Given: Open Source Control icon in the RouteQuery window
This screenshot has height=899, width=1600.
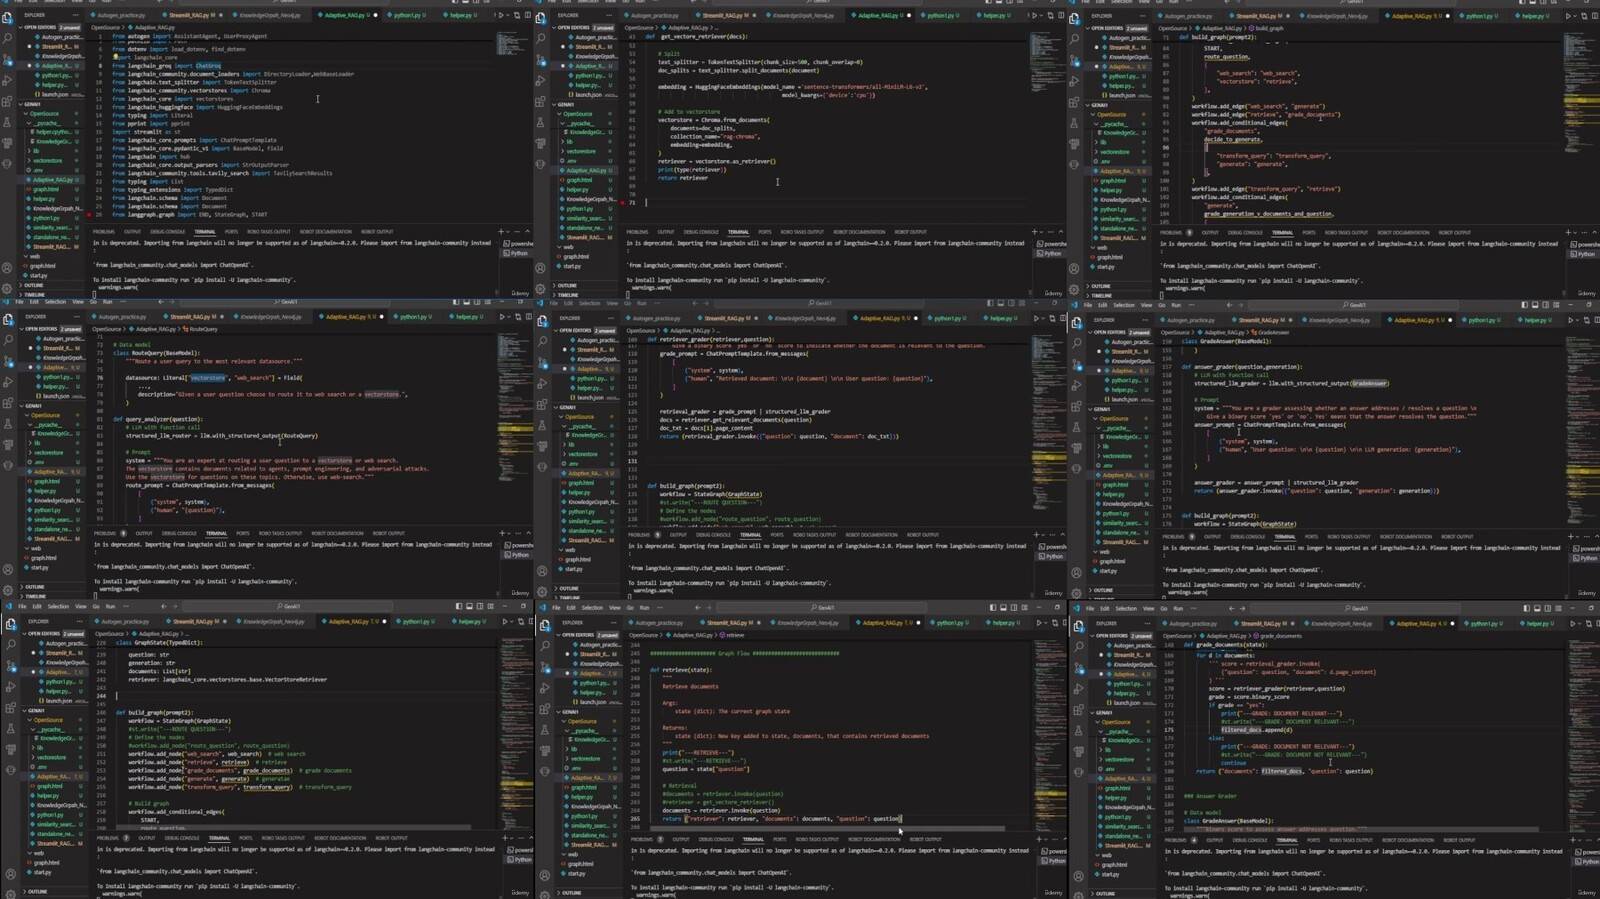Looking at the screenshot, I should 9,361.
